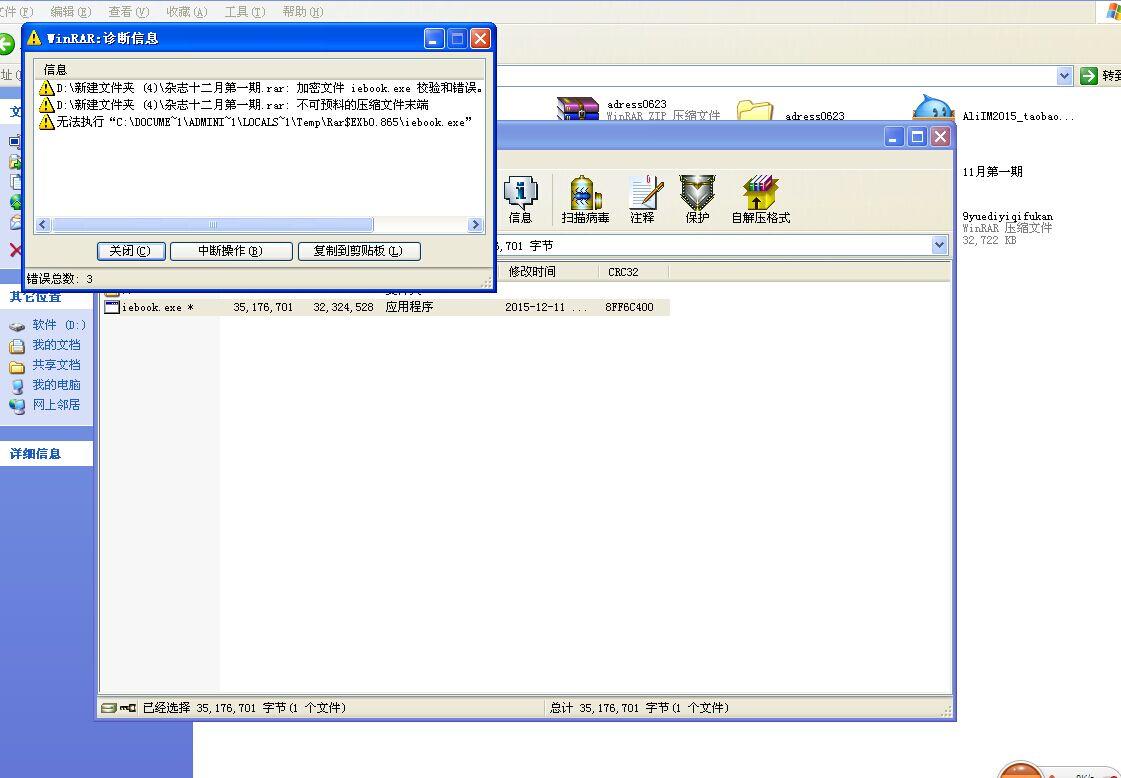Click the 网上邻居 network icon
Viewport: 1121px width, 778px height.
pos(17,406)
